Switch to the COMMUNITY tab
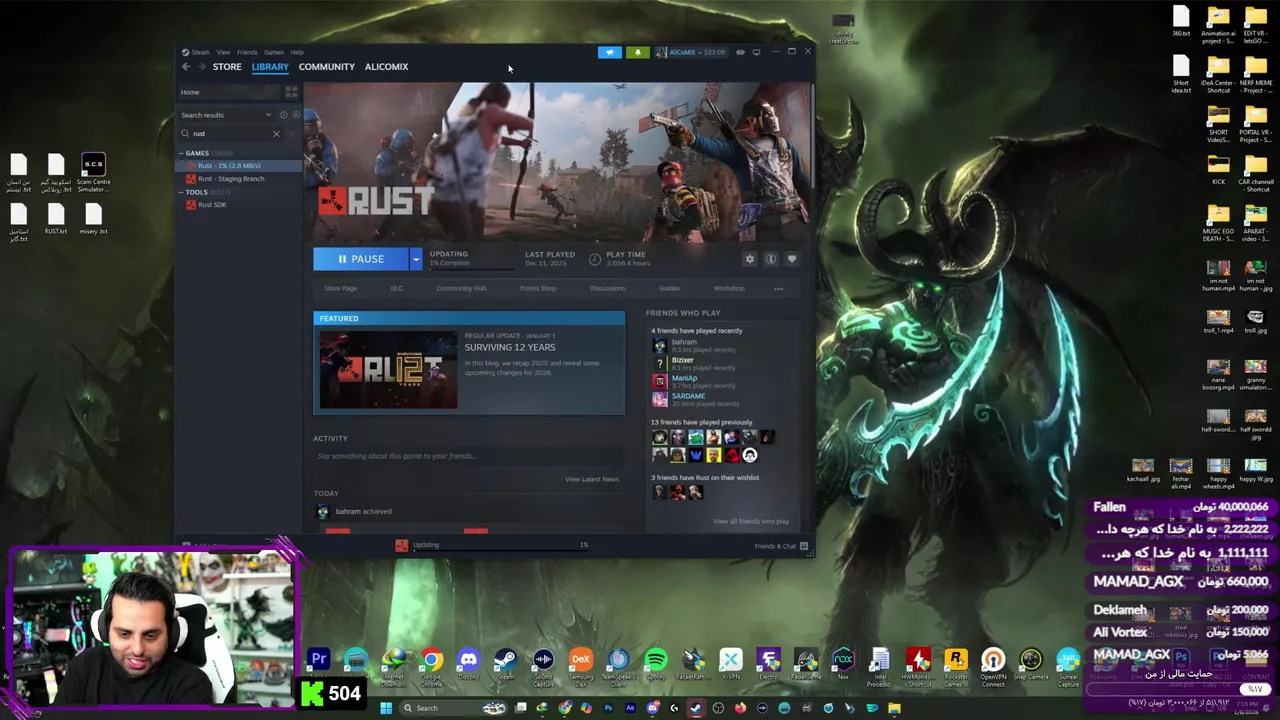The width and height of the screenshot is (1280, 720). [327, 67]
